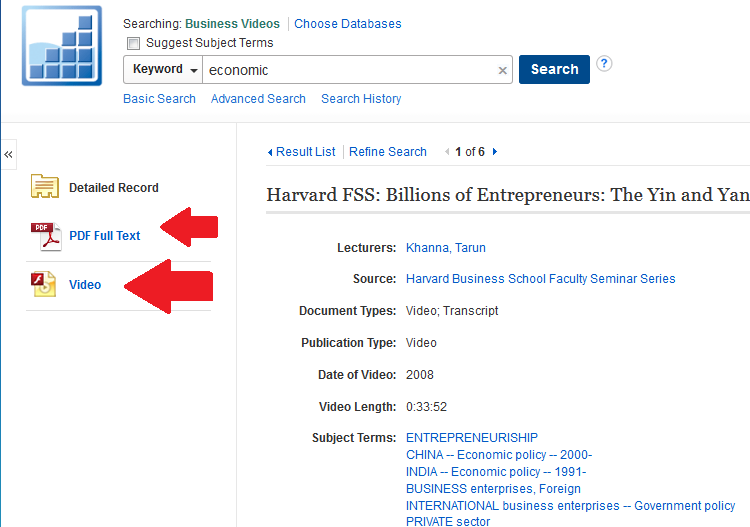Select ENTREPRENEURSHIP subject term
This screenshot has height=527, width=750.
[x=472, y=437]
